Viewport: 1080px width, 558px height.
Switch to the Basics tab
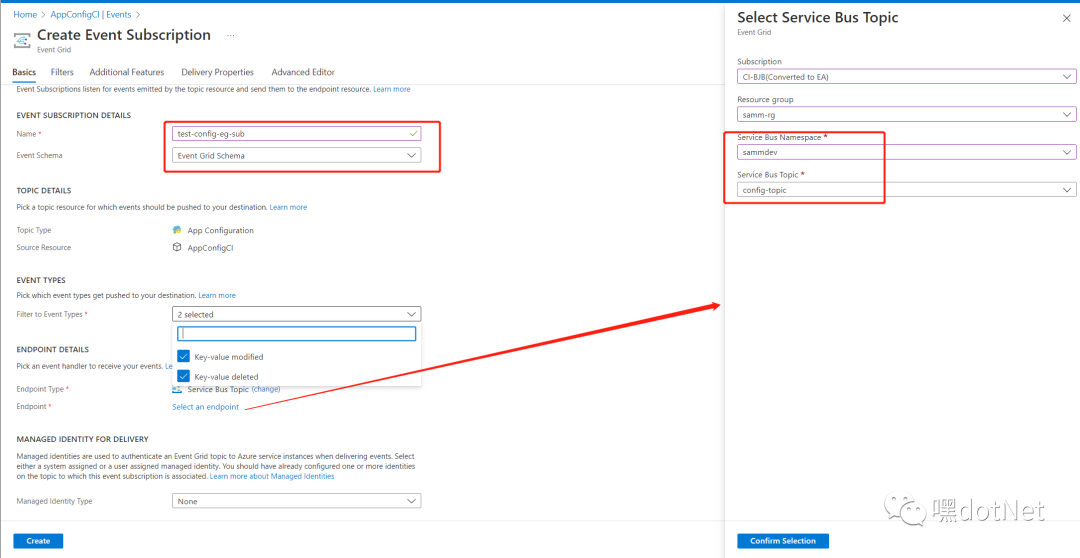tap(24, 72)
